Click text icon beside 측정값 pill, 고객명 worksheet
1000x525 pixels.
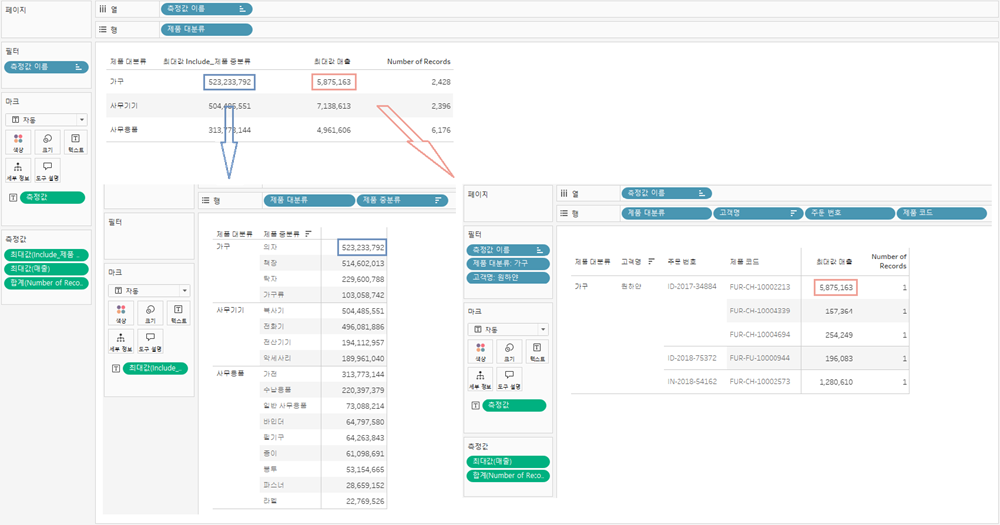click(475, 406)
